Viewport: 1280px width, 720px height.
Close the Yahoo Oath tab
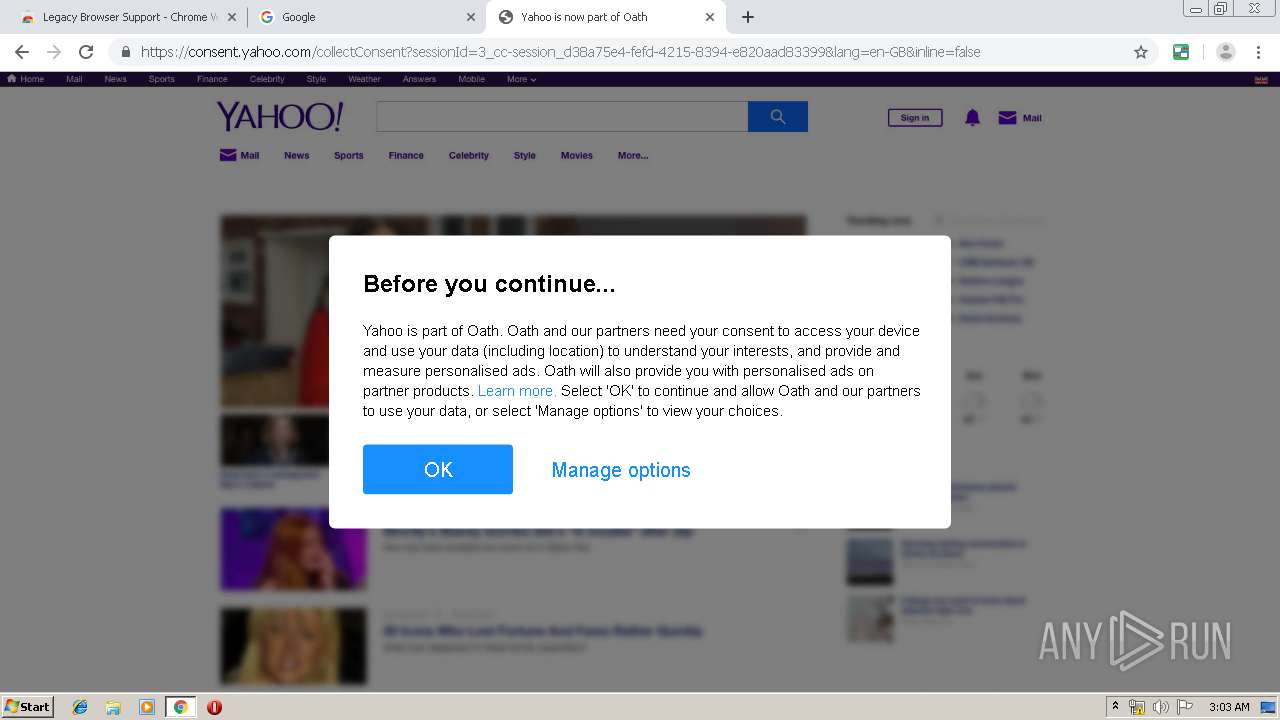[710, 17]
